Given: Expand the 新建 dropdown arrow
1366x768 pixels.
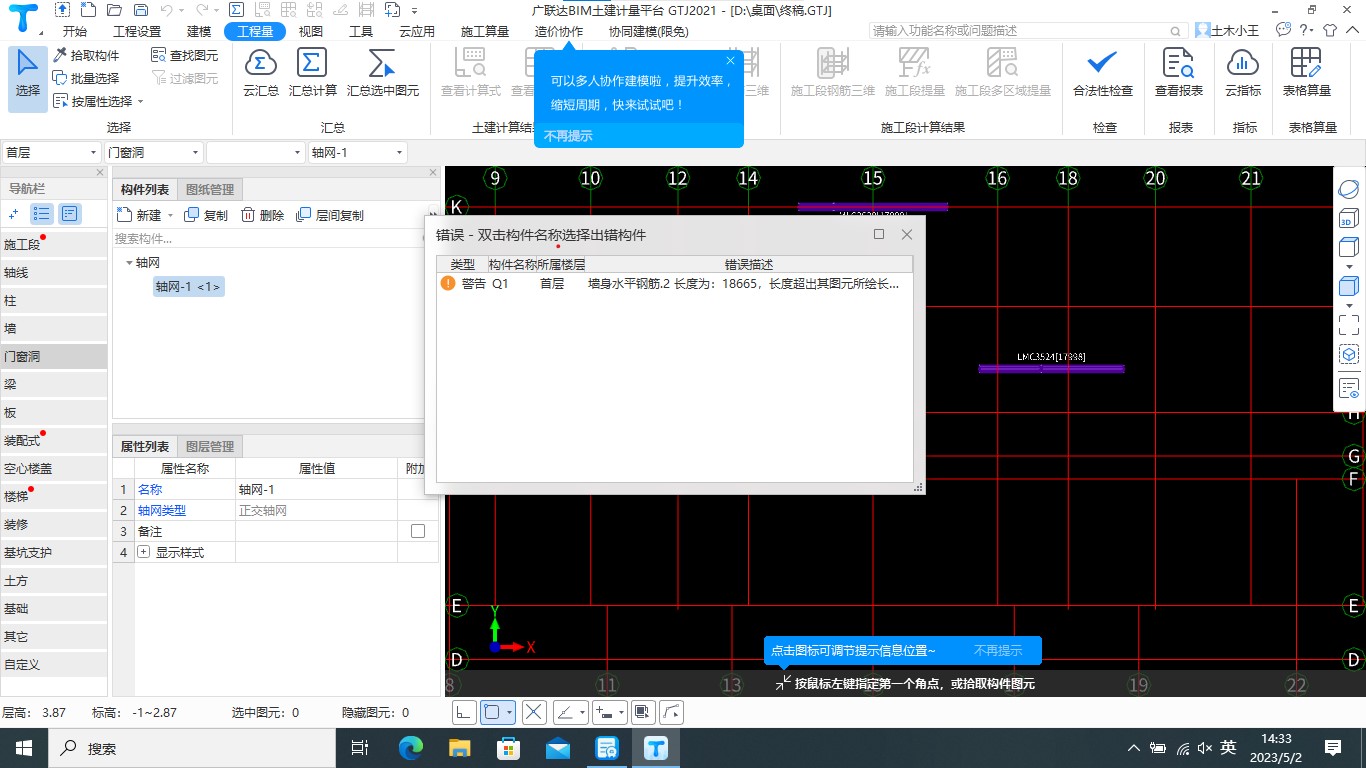Looking at the screenshot, I should click(170, 216).
